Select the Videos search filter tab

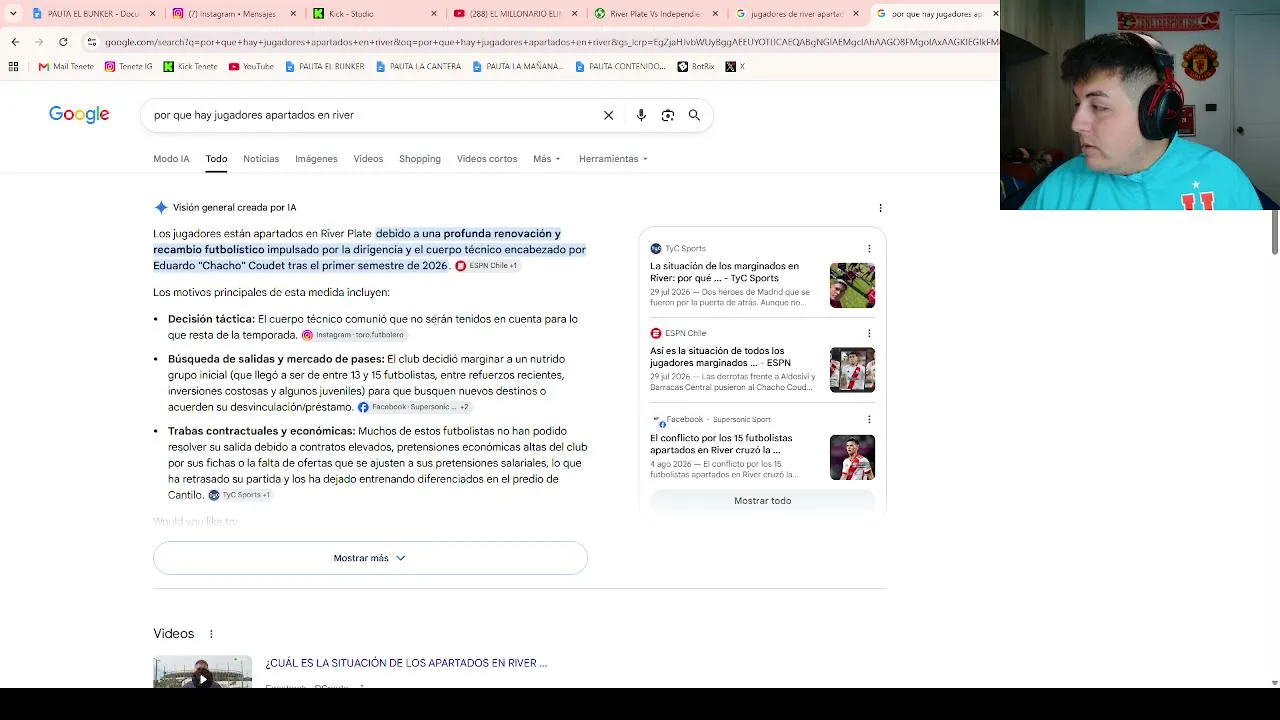368,159
